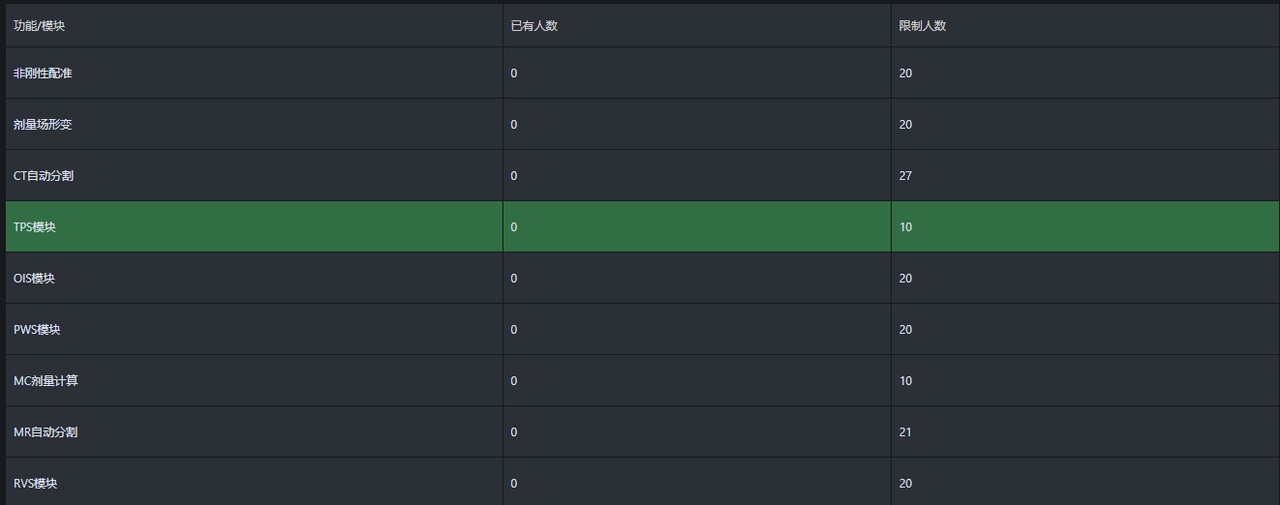Click the 限制人数 column header
The width and height of the screenshot is (1280, 505).
tap(922, 26)
